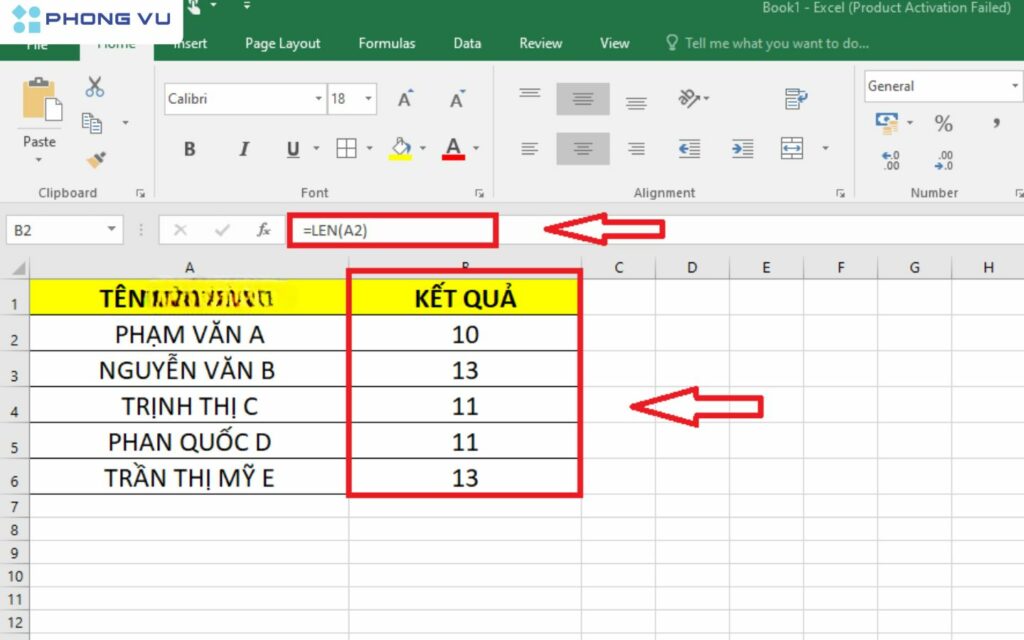The height and width of the screenshot is (640, 1024).
Task: Toggle Bold formatting
Action: (x=189, y=149)
